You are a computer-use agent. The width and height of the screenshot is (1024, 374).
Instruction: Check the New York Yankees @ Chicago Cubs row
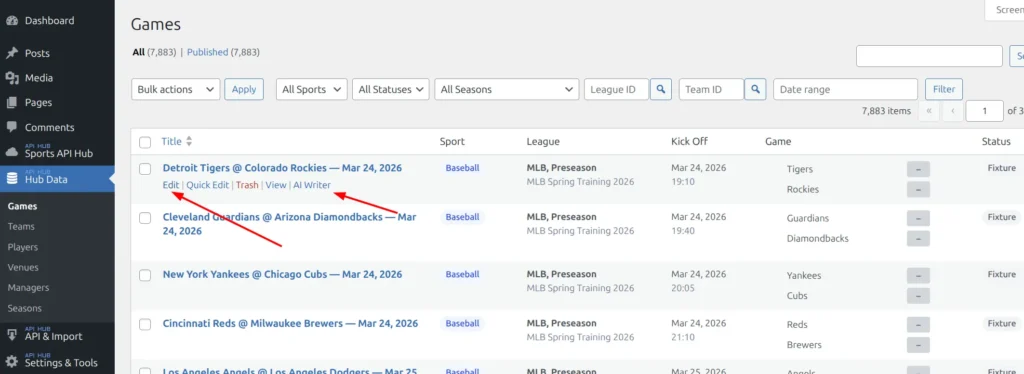coord(145,275)
